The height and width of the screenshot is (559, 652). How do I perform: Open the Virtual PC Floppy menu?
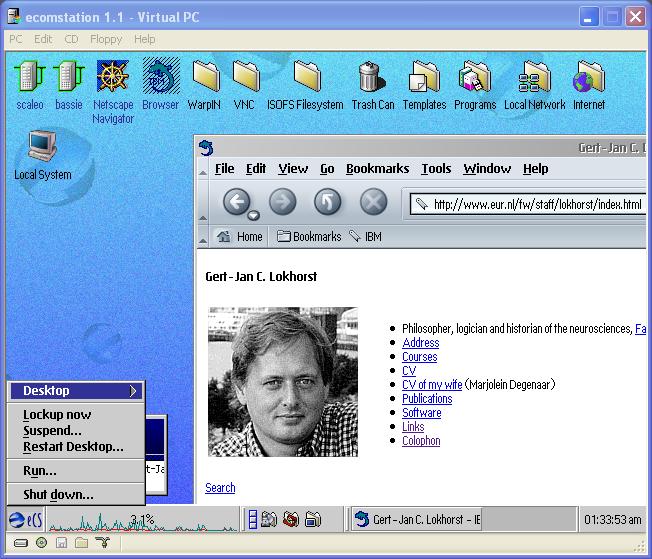pyautogui.click(x=106, y=39)
